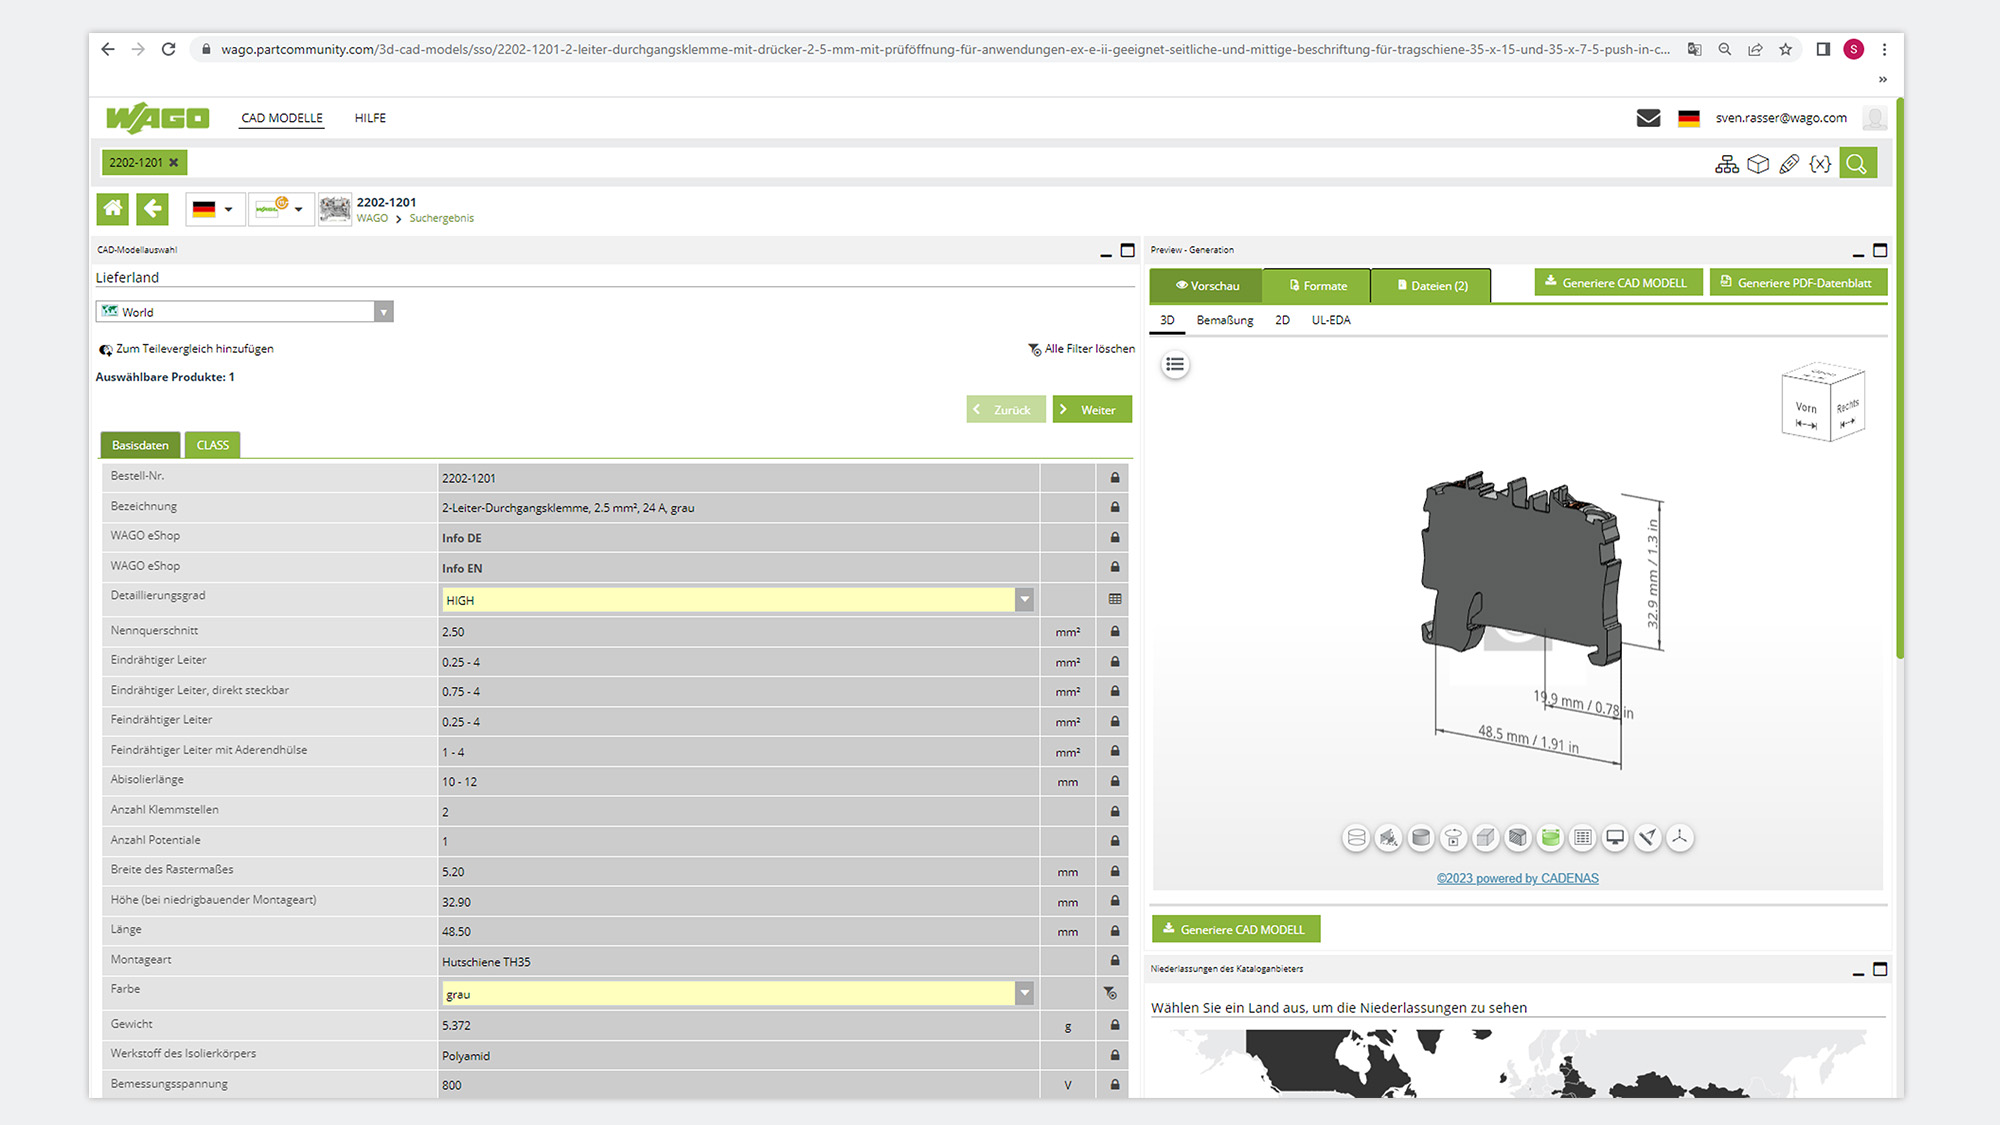The width and height of the screenshot is (2000, 1125).
Task: Select the shaded cube display icon
Action: point(1486,838)
